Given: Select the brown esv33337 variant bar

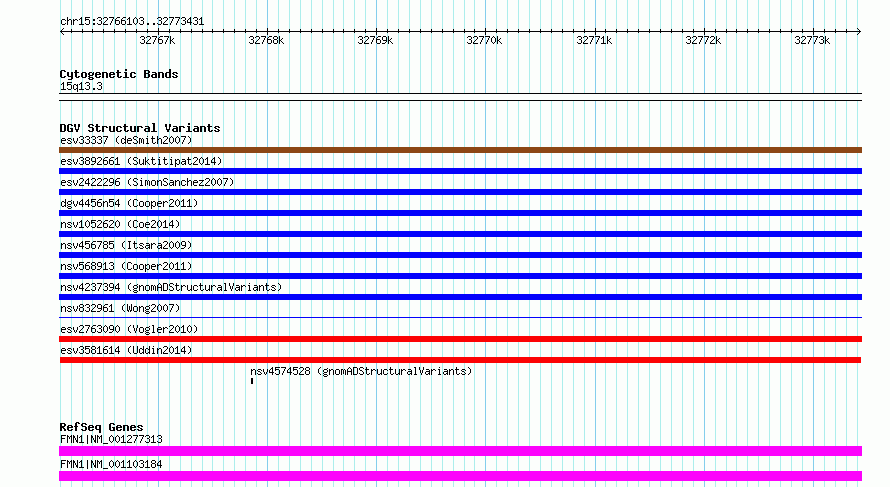Looking at the screenshot, I should [460, 150].
